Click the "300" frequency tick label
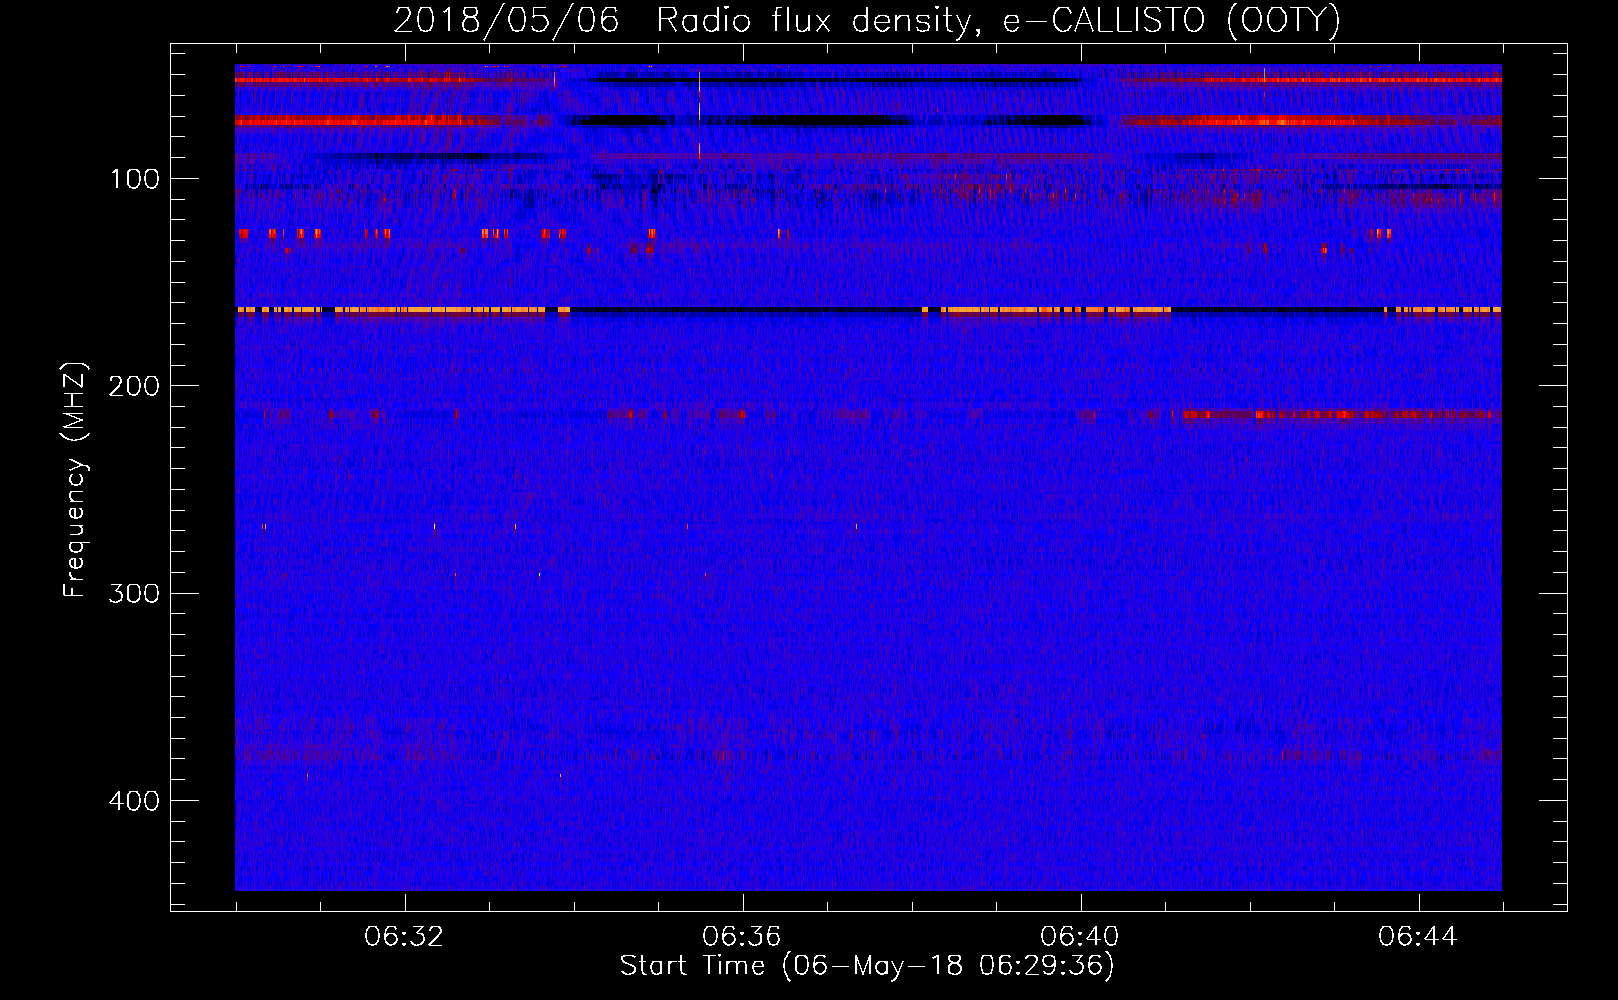Viewport: 1618px width, 1000px height. (134, 593)
